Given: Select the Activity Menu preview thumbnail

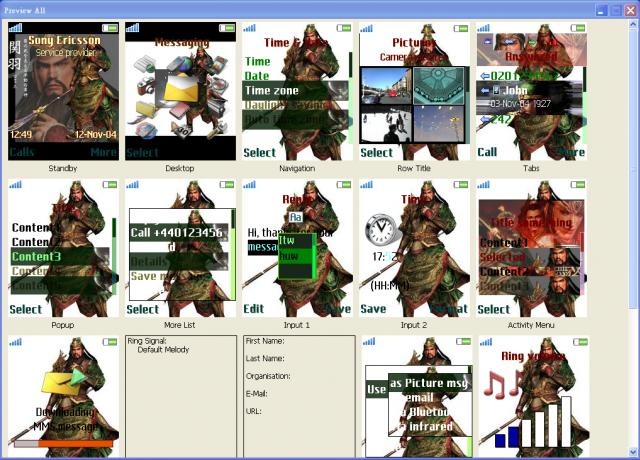Looking at the screenshot, I should click(x=531, y=248).
